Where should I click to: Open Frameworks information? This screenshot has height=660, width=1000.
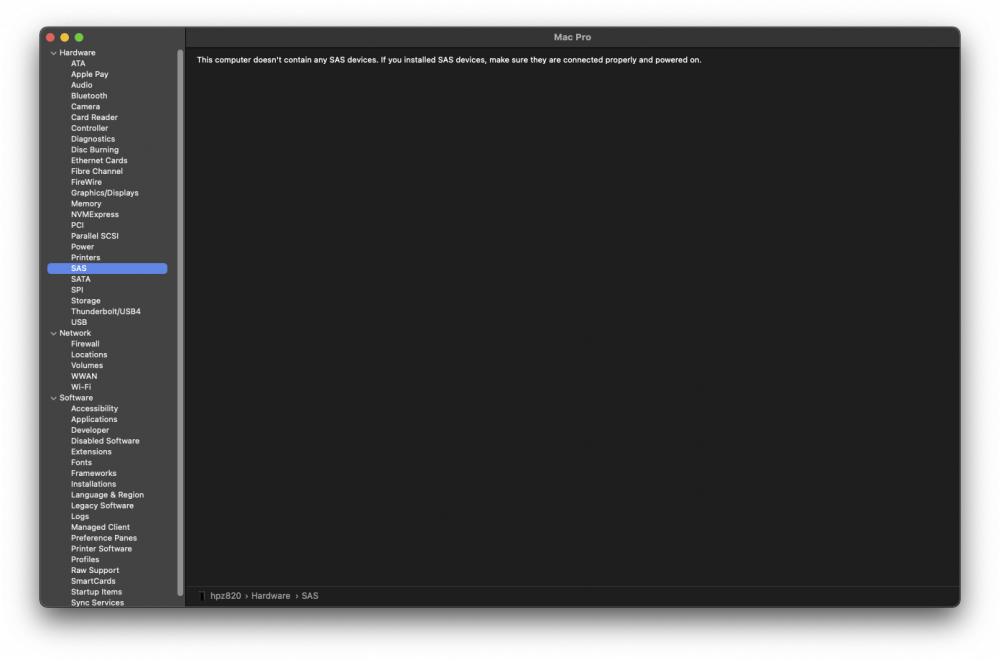pos(93,474)
